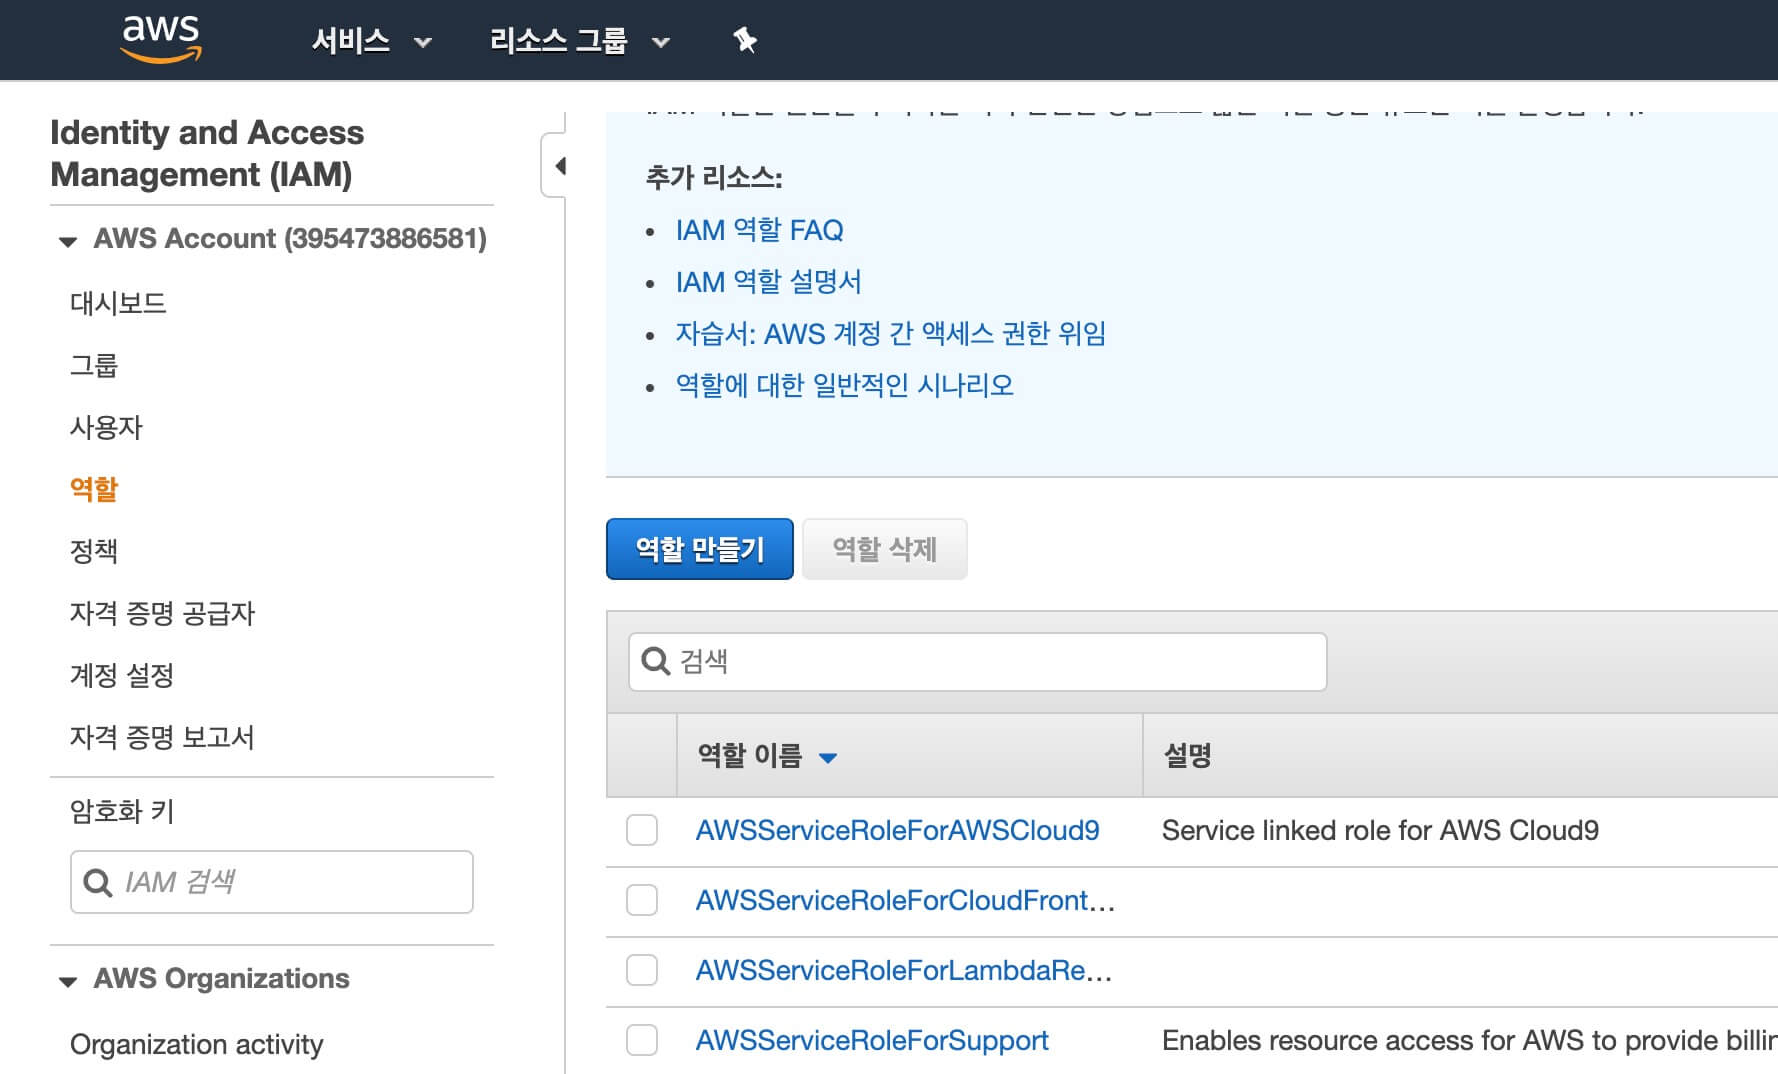Open 그룹 in the sidebar
This screenshot has width=1778, height=1074.
pos(94,365)
